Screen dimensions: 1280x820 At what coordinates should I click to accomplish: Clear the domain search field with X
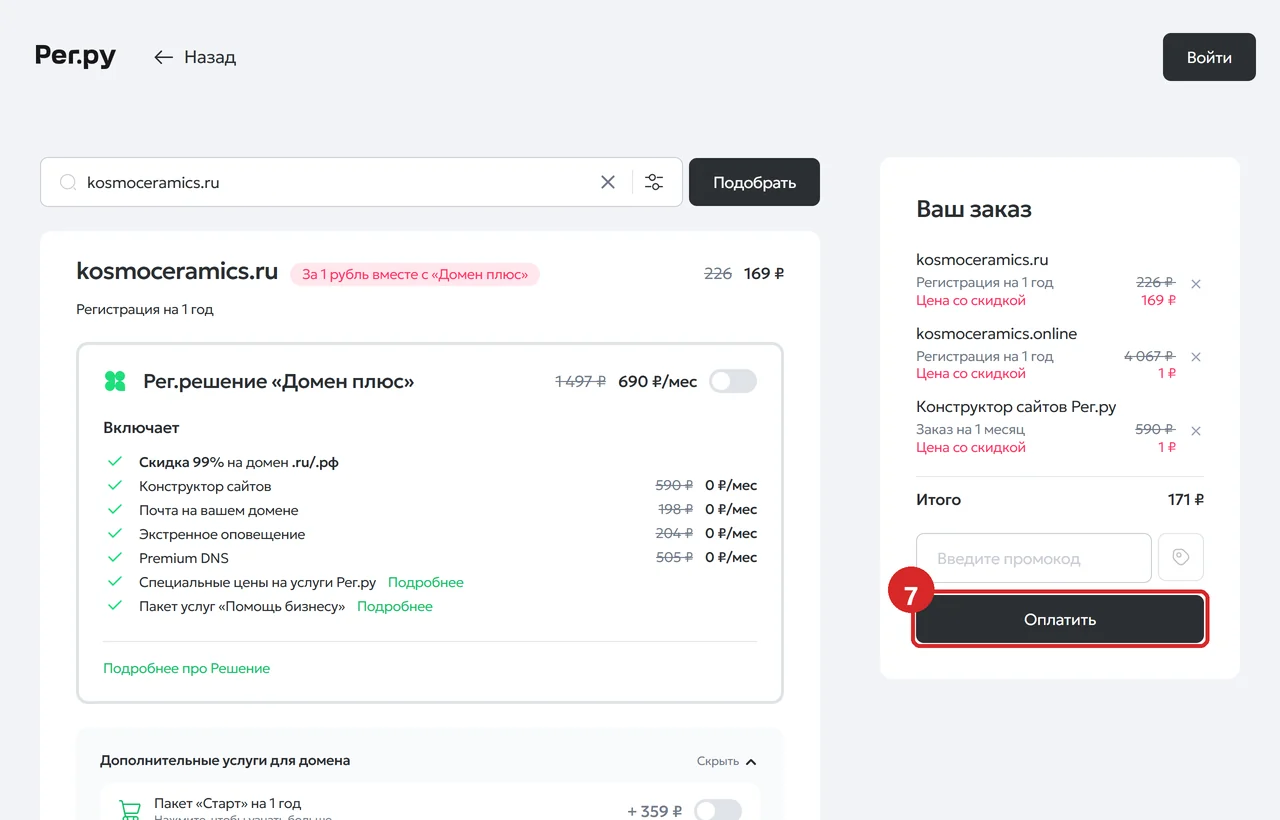pyautogui.click(x=608, y=182)
